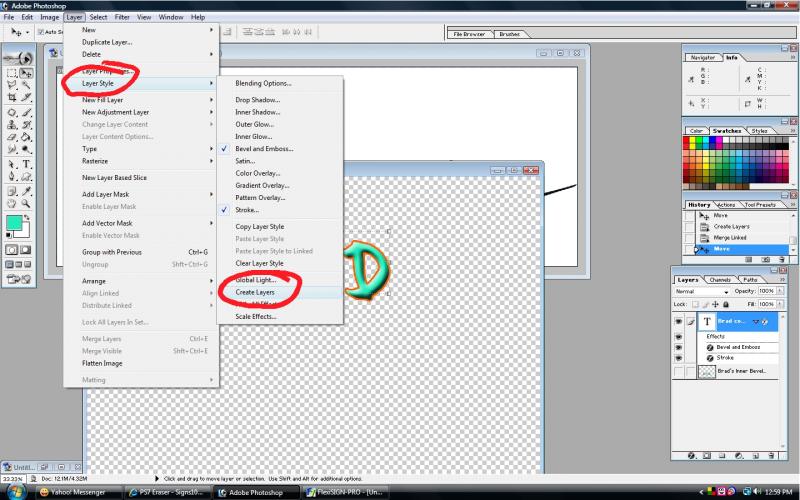800x500 pixels.
Task: Toggle Lock All padlock in Layers panel
Action: coord(726,305)
